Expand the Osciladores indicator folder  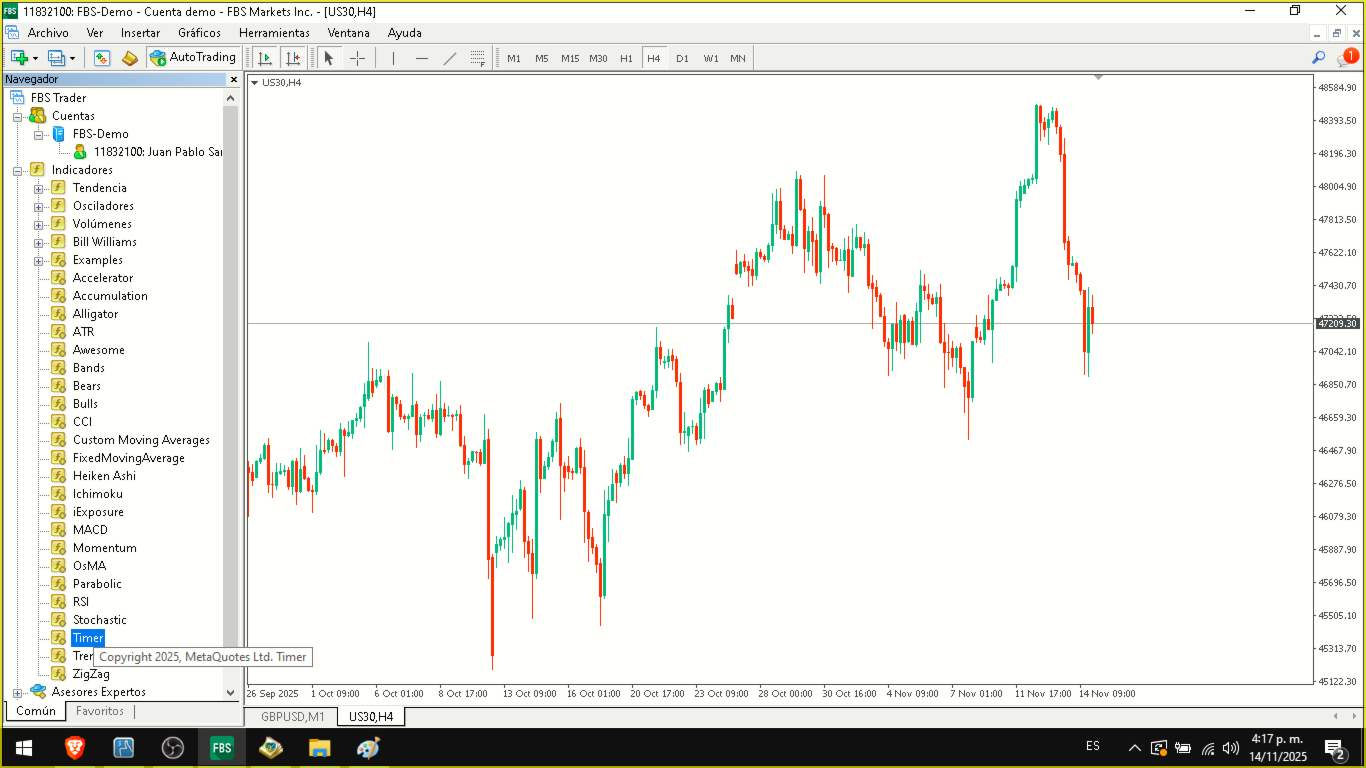point(38,206)
